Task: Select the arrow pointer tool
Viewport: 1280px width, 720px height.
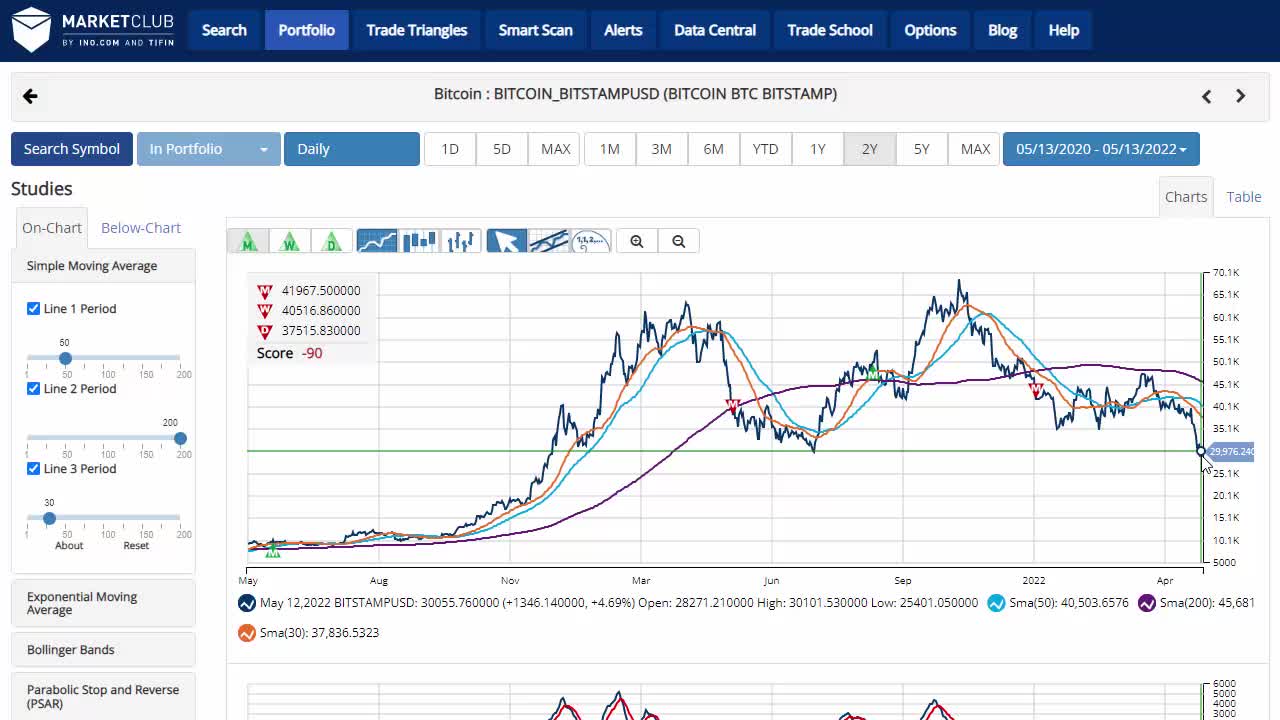Action: 506,241
